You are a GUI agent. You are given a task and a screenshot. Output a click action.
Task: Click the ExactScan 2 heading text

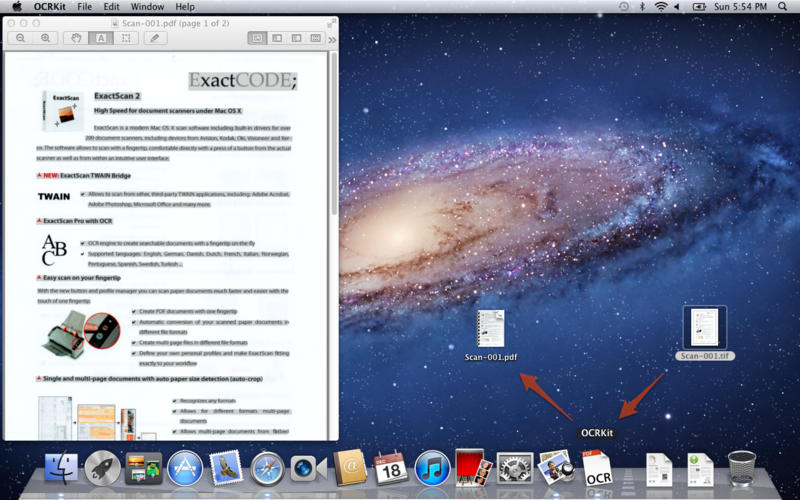(x=117, y=96)
